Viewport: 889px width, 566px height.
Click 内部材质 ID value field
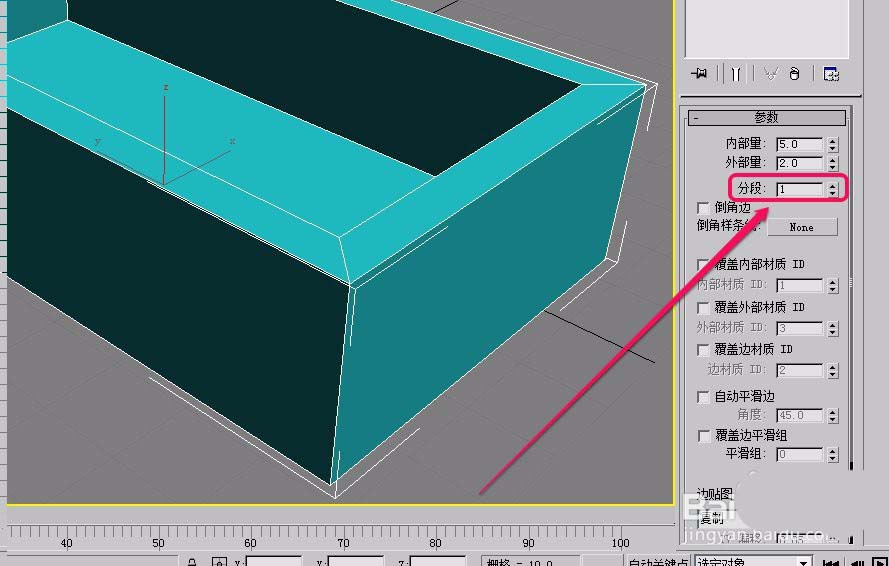click(x=799, y=285)
